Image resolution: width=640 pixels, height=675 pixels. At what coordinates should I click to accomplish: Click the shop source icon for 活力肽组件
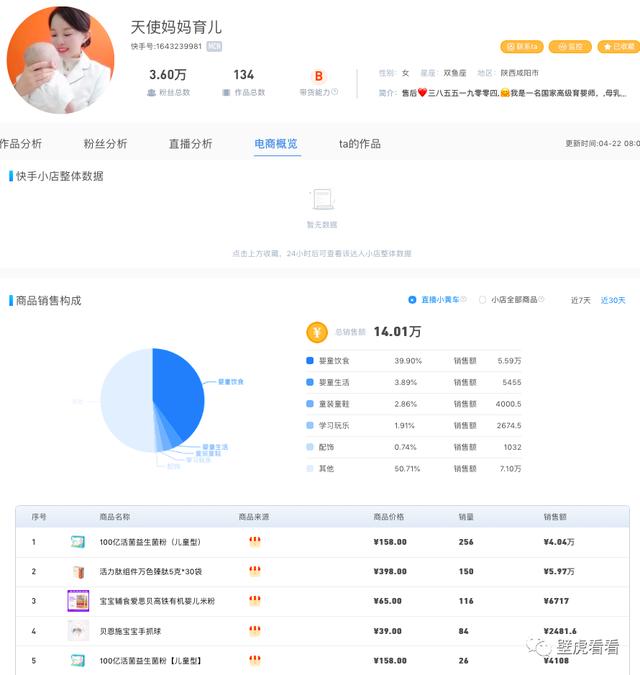tap(255, 571)
